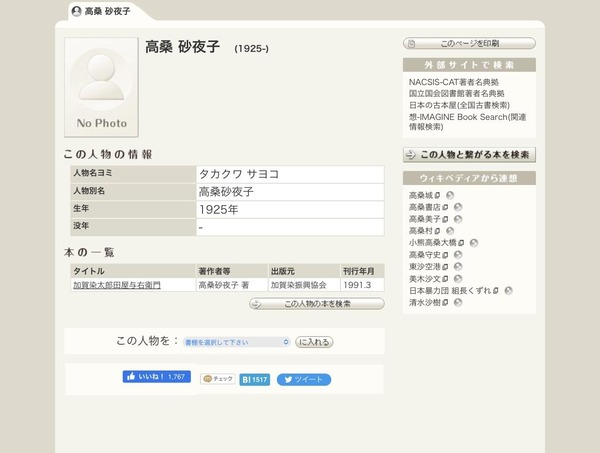Select the 高桑 砂夜子 page tab

(x=101, y=11)
